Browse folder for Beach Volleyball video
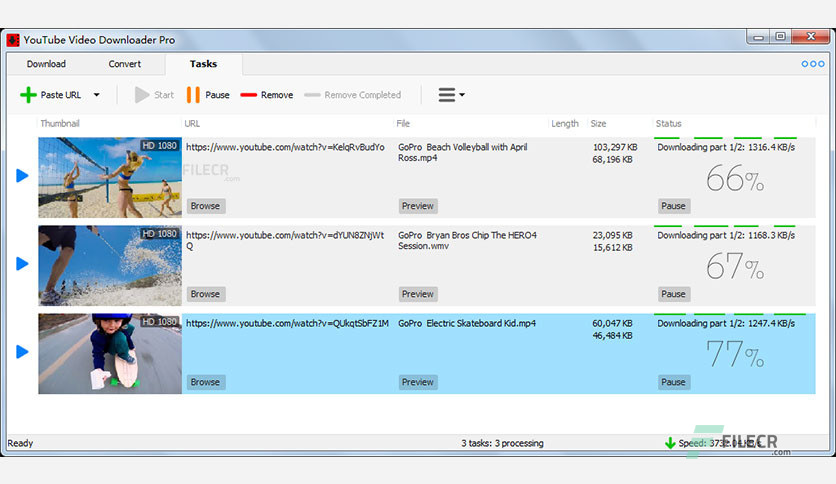836x484 pixels. tap(205, 206)
